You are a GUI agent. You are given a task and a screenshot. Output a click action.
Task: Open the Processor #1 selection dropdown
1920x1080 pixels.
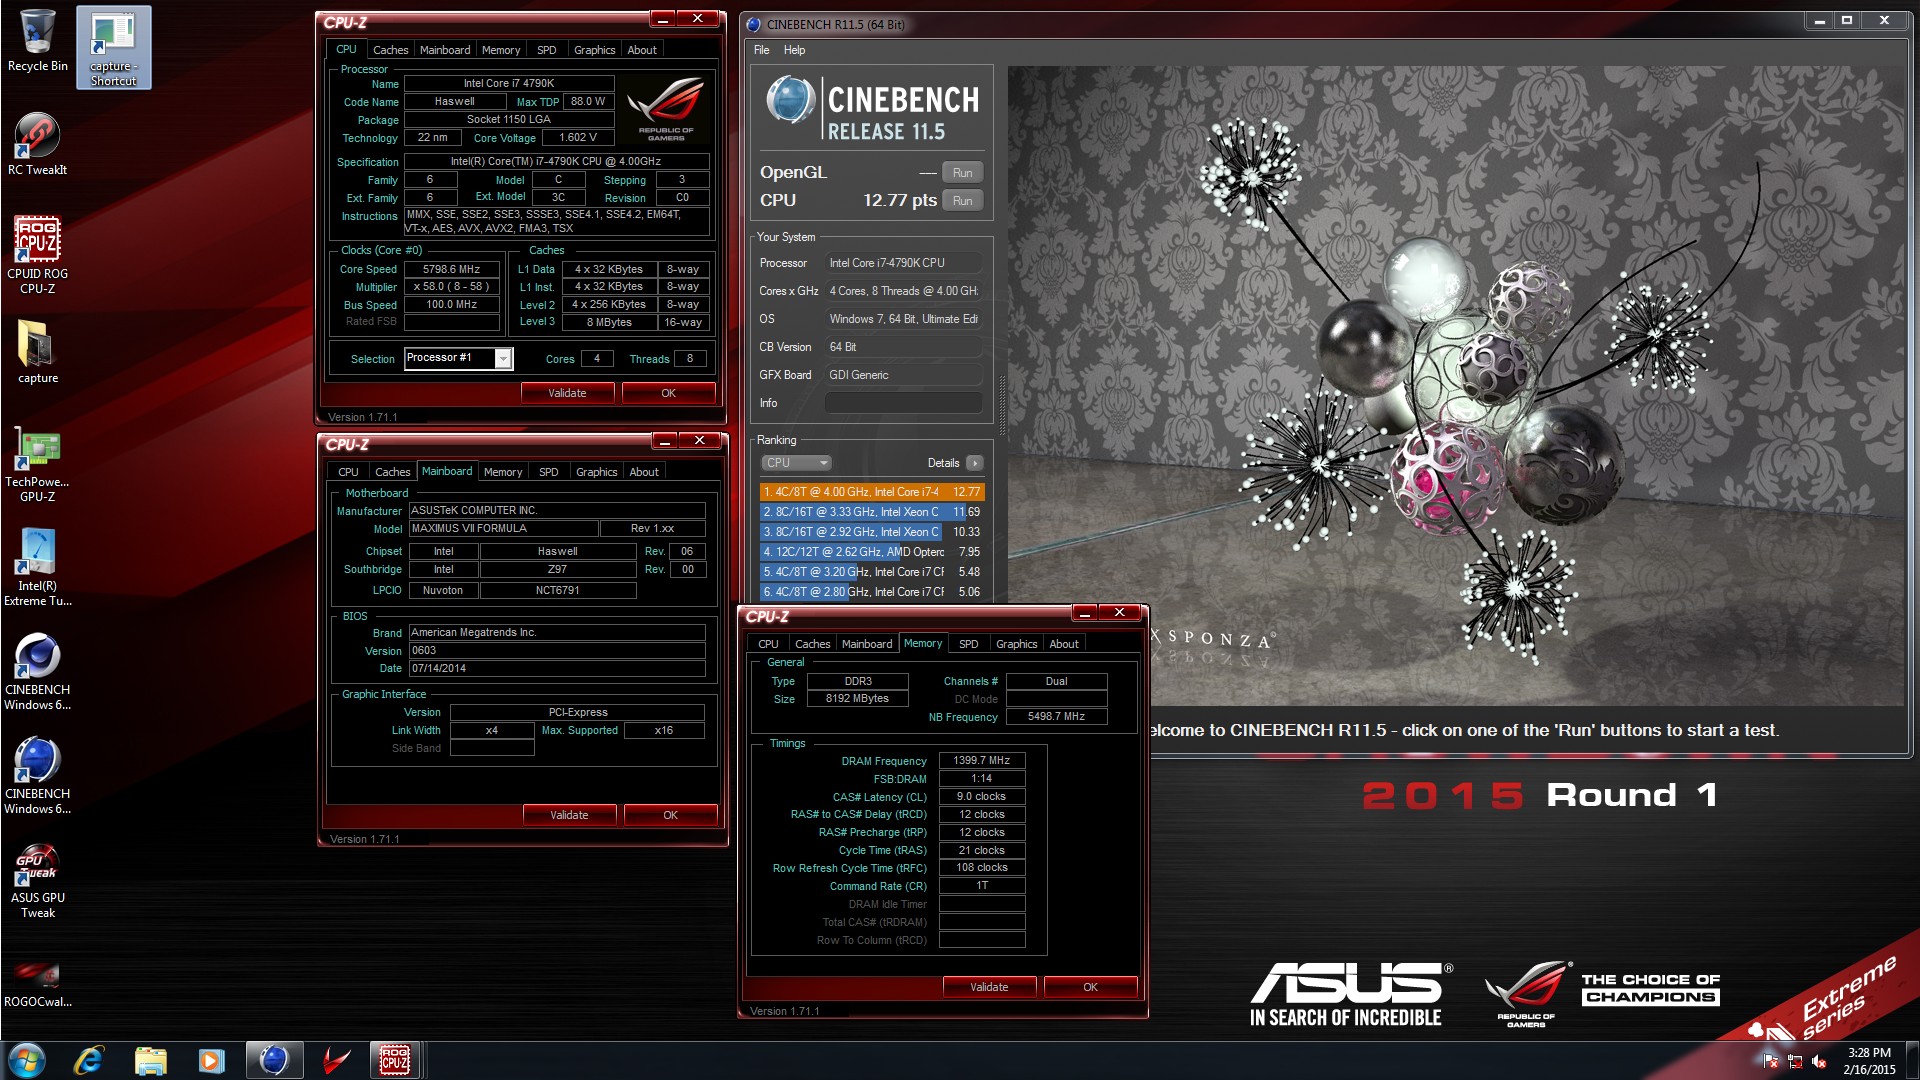(x=503, y=358)
